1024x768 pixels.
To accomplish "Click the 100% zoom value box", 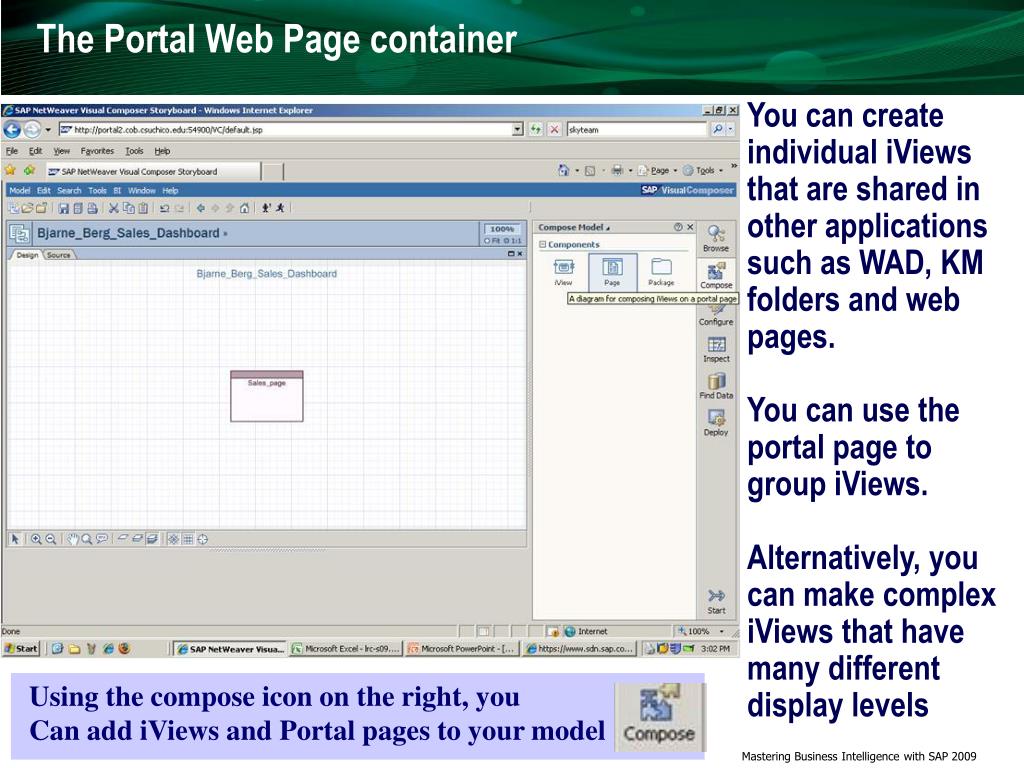I will coord(502,229).
